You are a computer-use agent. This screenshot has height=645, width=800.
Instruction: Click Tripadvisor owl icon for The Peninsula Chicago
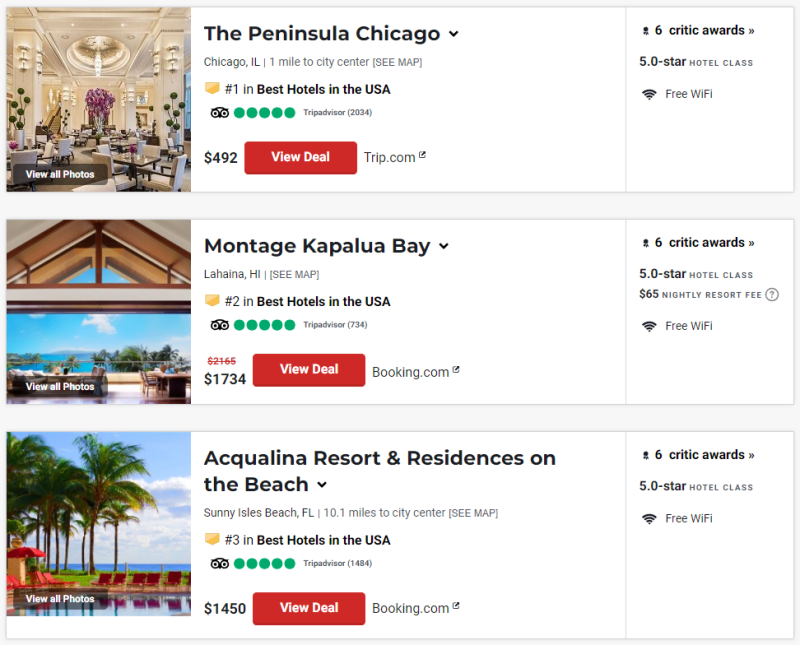[x=220, y=113]
